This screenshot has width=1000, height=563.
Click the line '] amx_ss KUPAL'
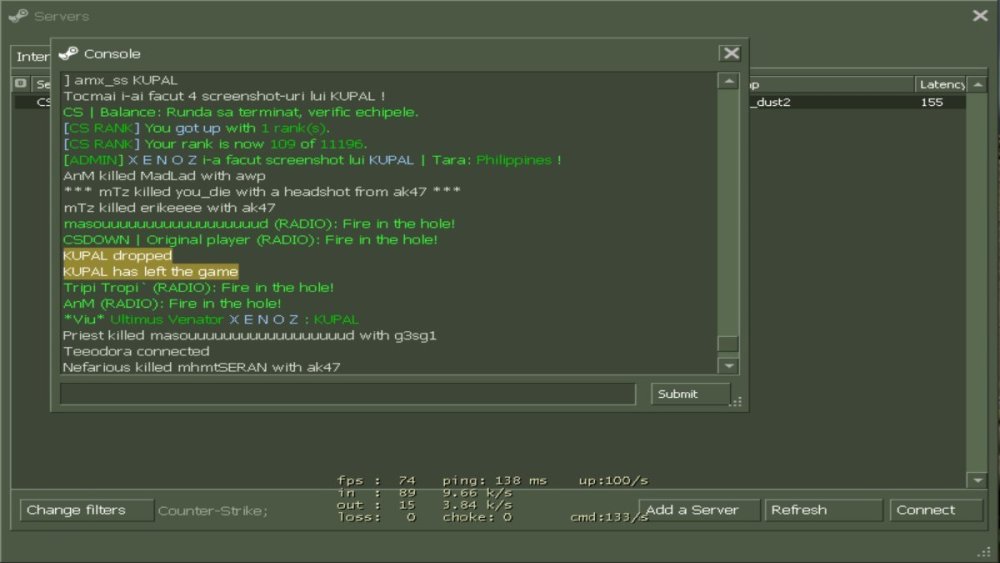[x=121, y=80]
